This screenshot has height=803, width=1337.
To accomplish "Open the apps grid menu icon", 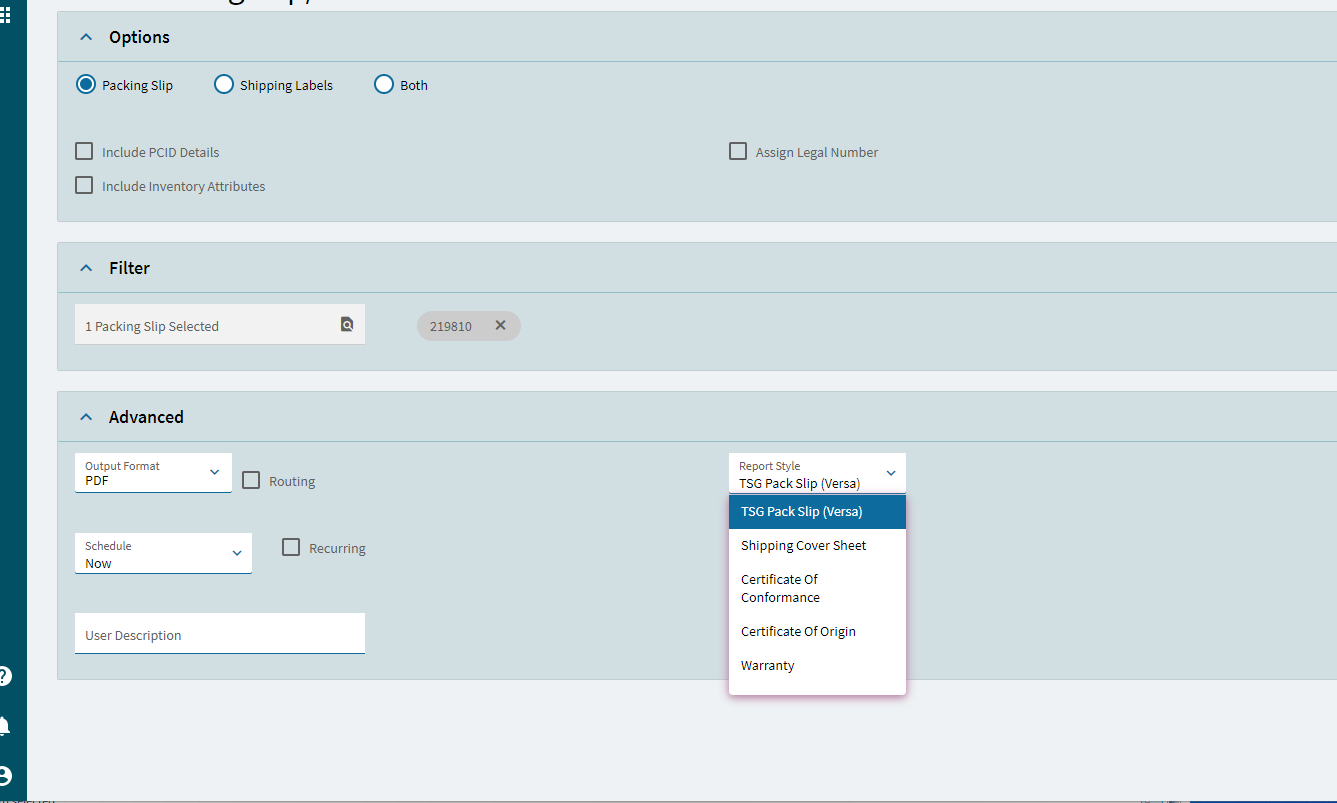I will 5,15.
